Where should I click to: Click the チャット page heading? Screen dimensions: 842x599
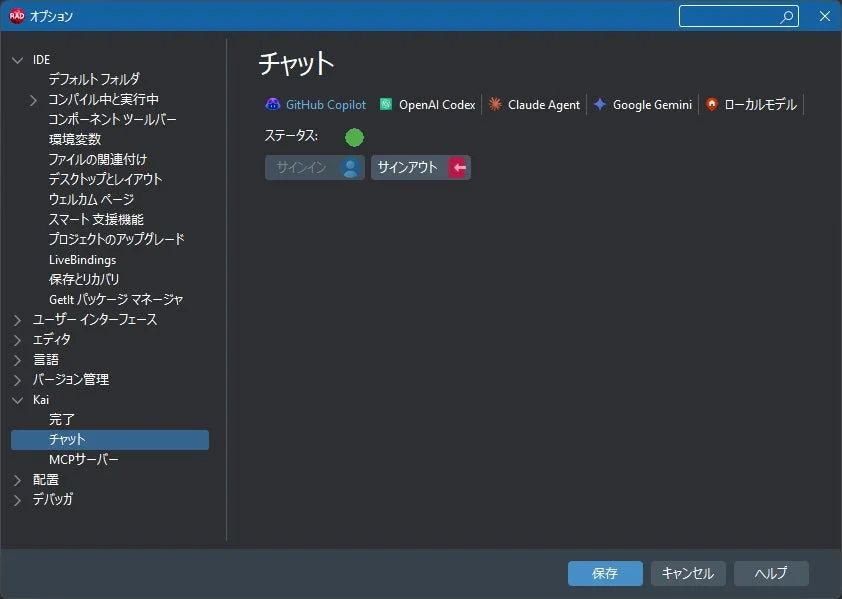tap(296, 63)
